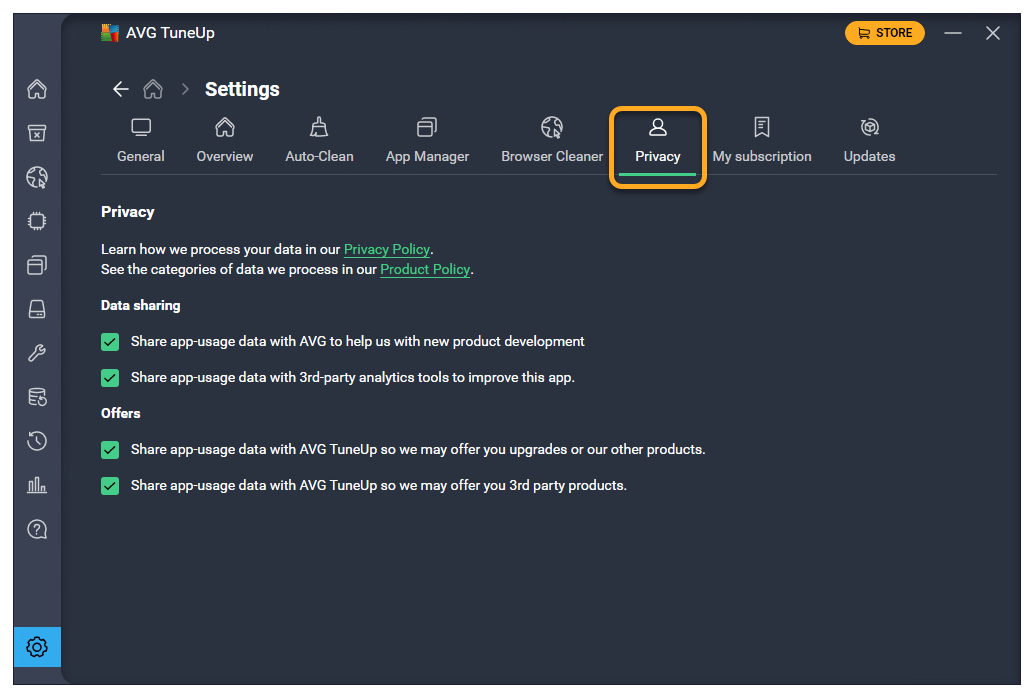Click the history clock sidebar icon
1033x697 pixels.
[37, 441]
